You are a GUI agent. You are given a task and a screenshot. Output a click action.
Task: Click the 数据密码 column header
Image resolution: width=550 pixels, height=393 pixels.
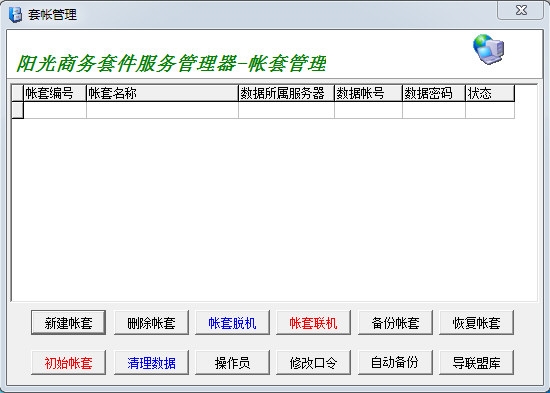coord(434,93)
